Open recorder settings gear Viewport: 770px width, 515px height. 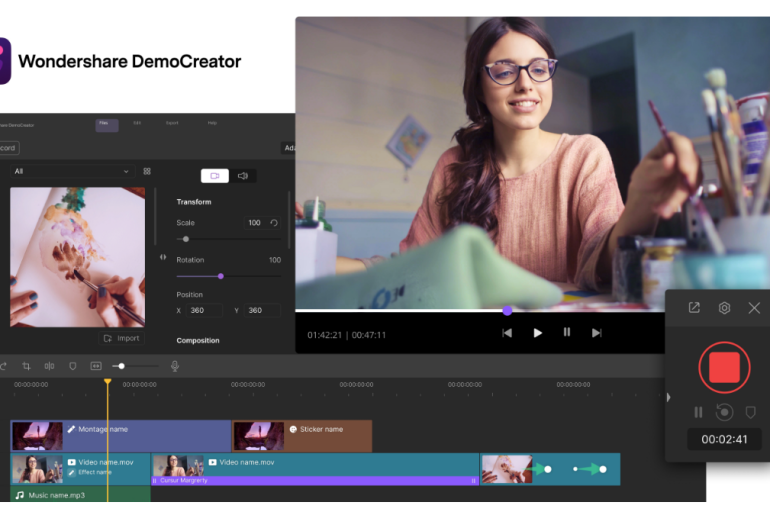tap(724, 308)
